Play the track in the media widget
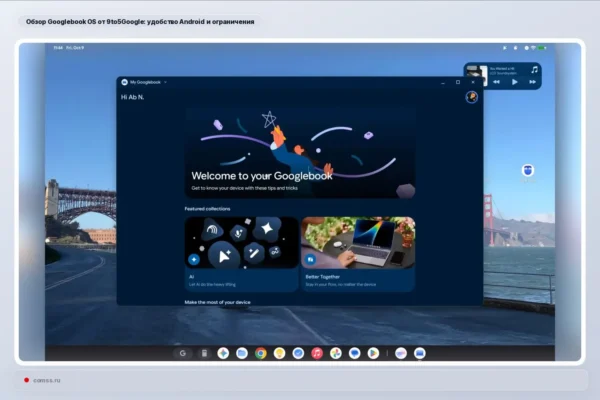This screenshot has width=600, height=400. [515, 82]
